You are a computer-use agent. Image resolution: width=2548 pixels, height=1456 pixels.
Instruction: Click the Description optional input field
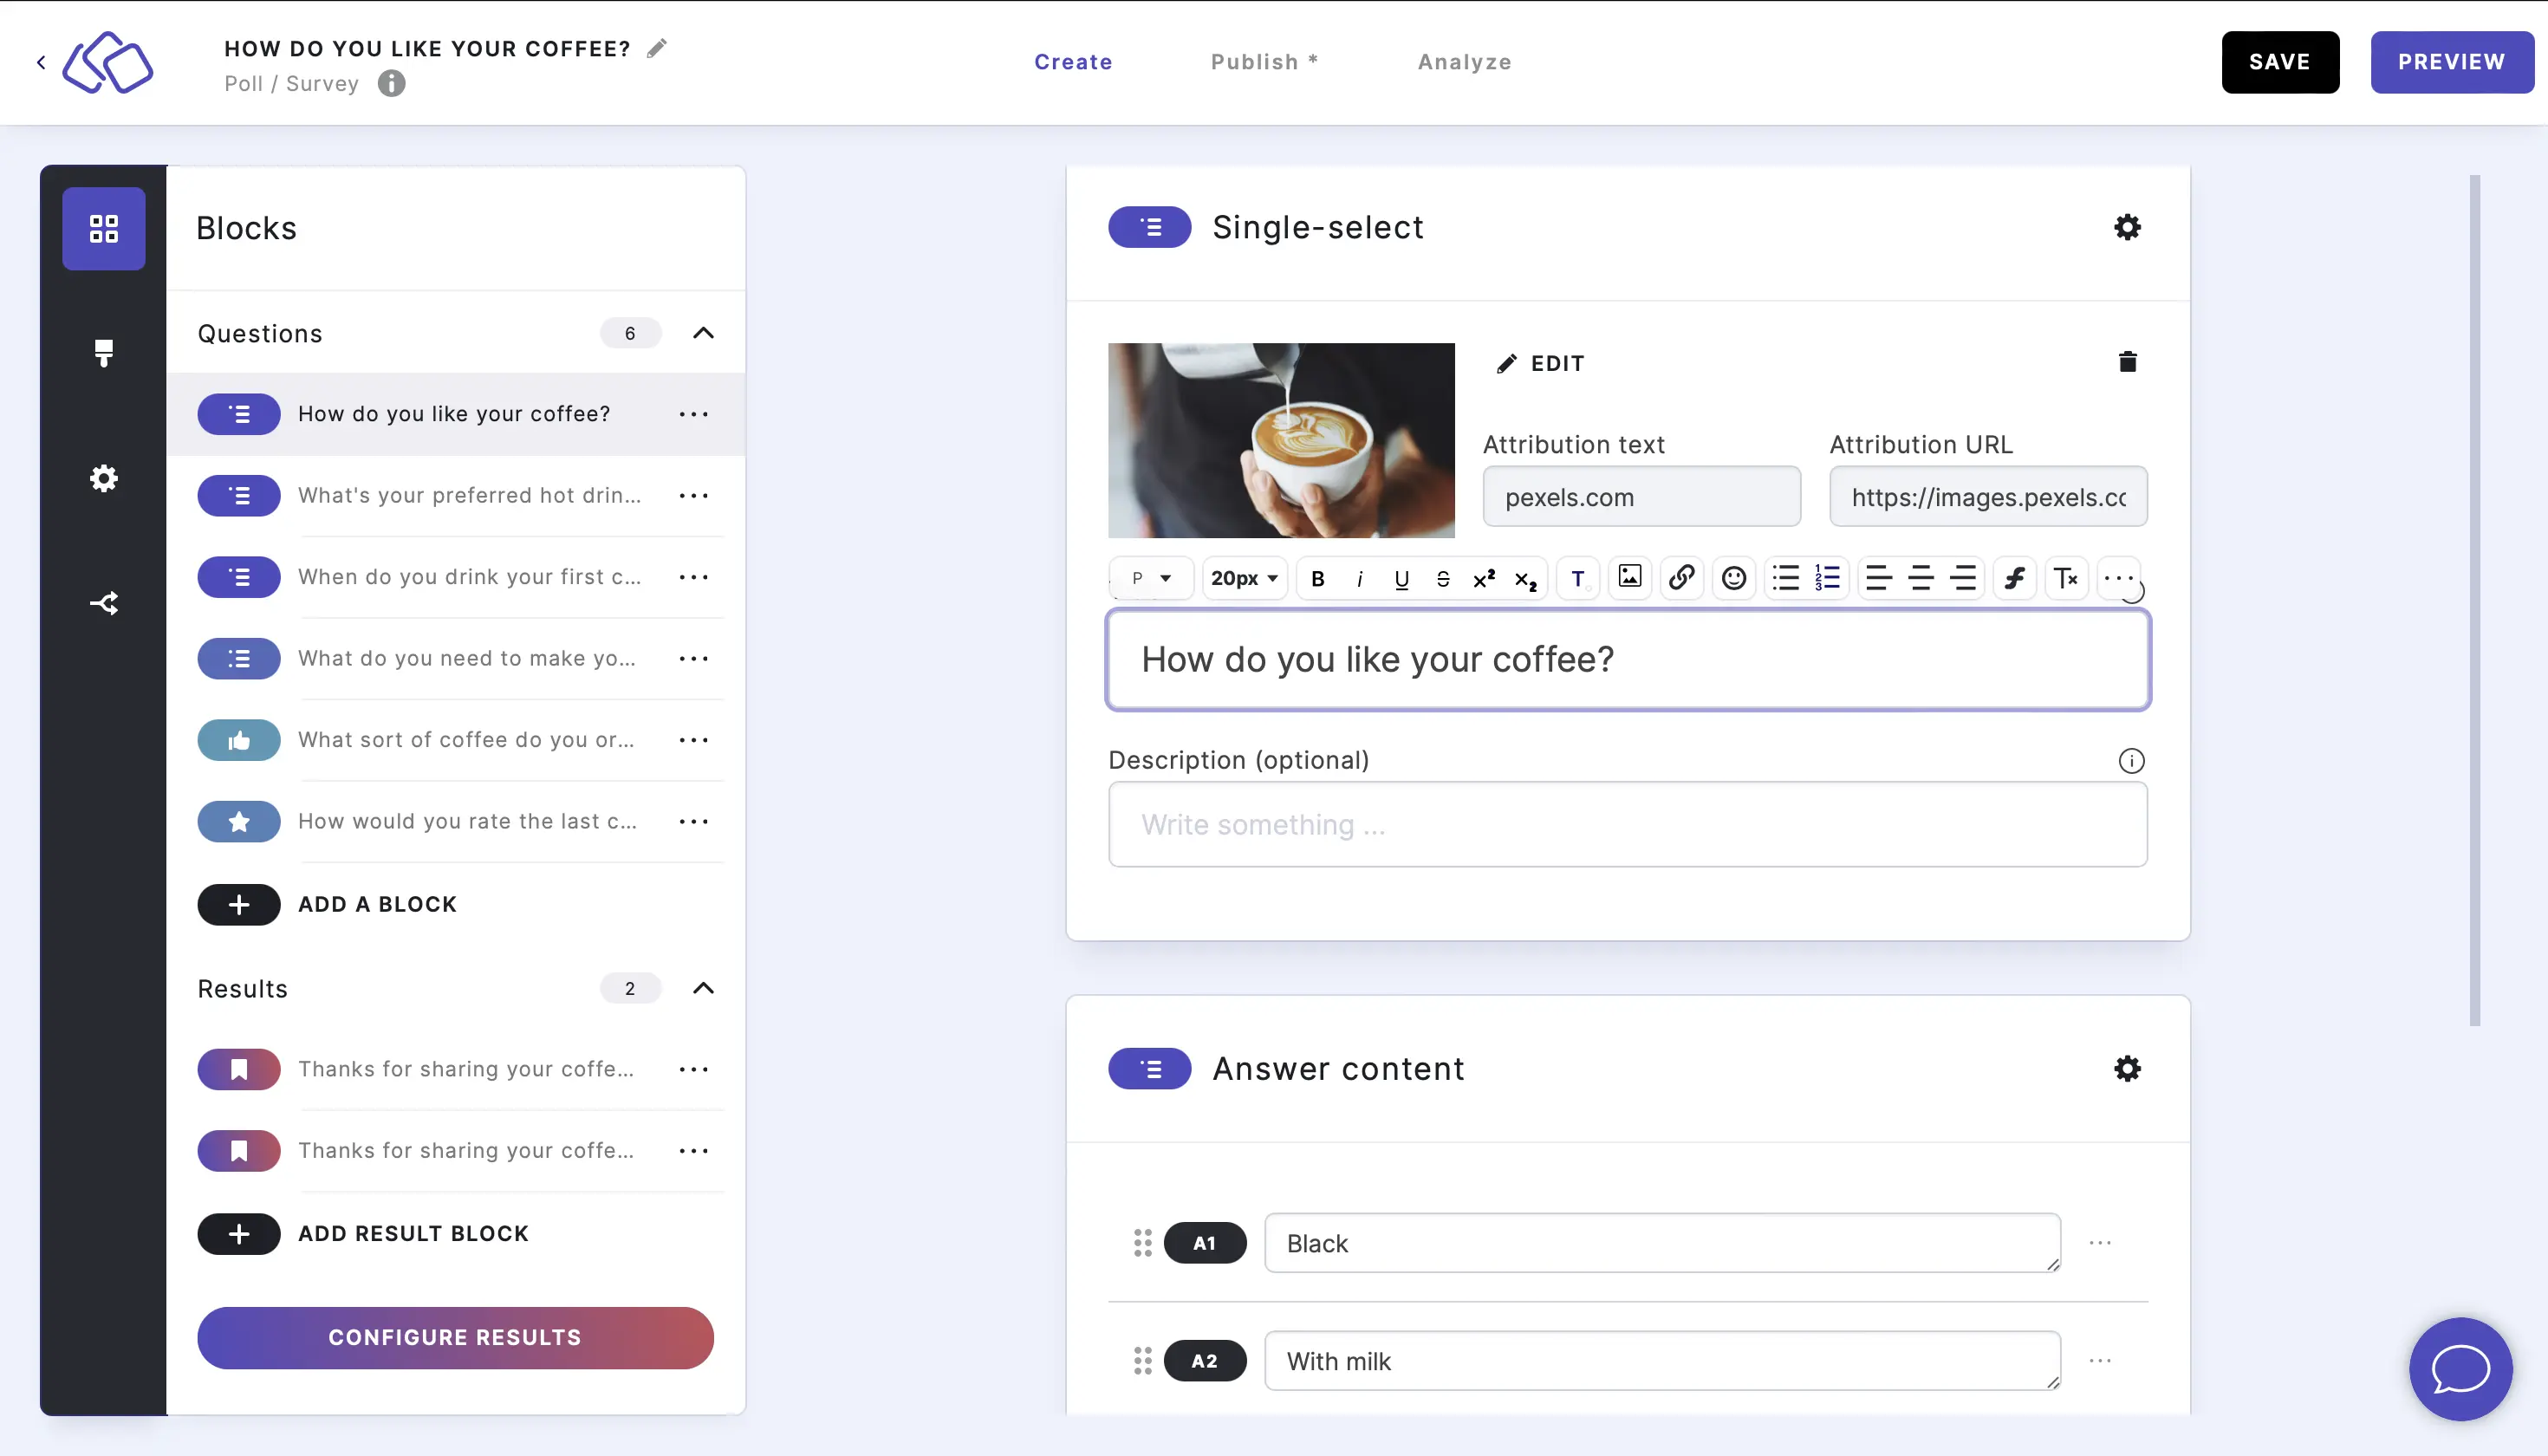(1628, 824)
